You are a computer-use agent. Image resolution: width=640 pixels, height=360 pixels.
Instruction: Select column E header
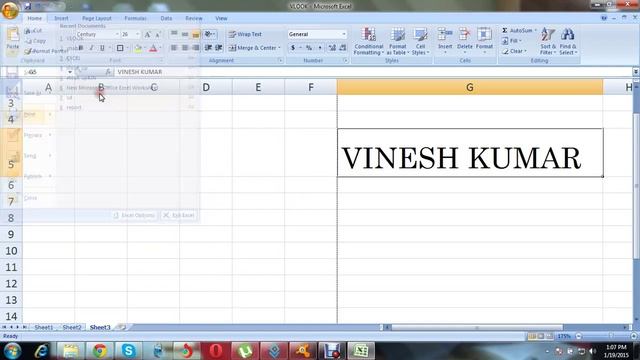point(258,87)
